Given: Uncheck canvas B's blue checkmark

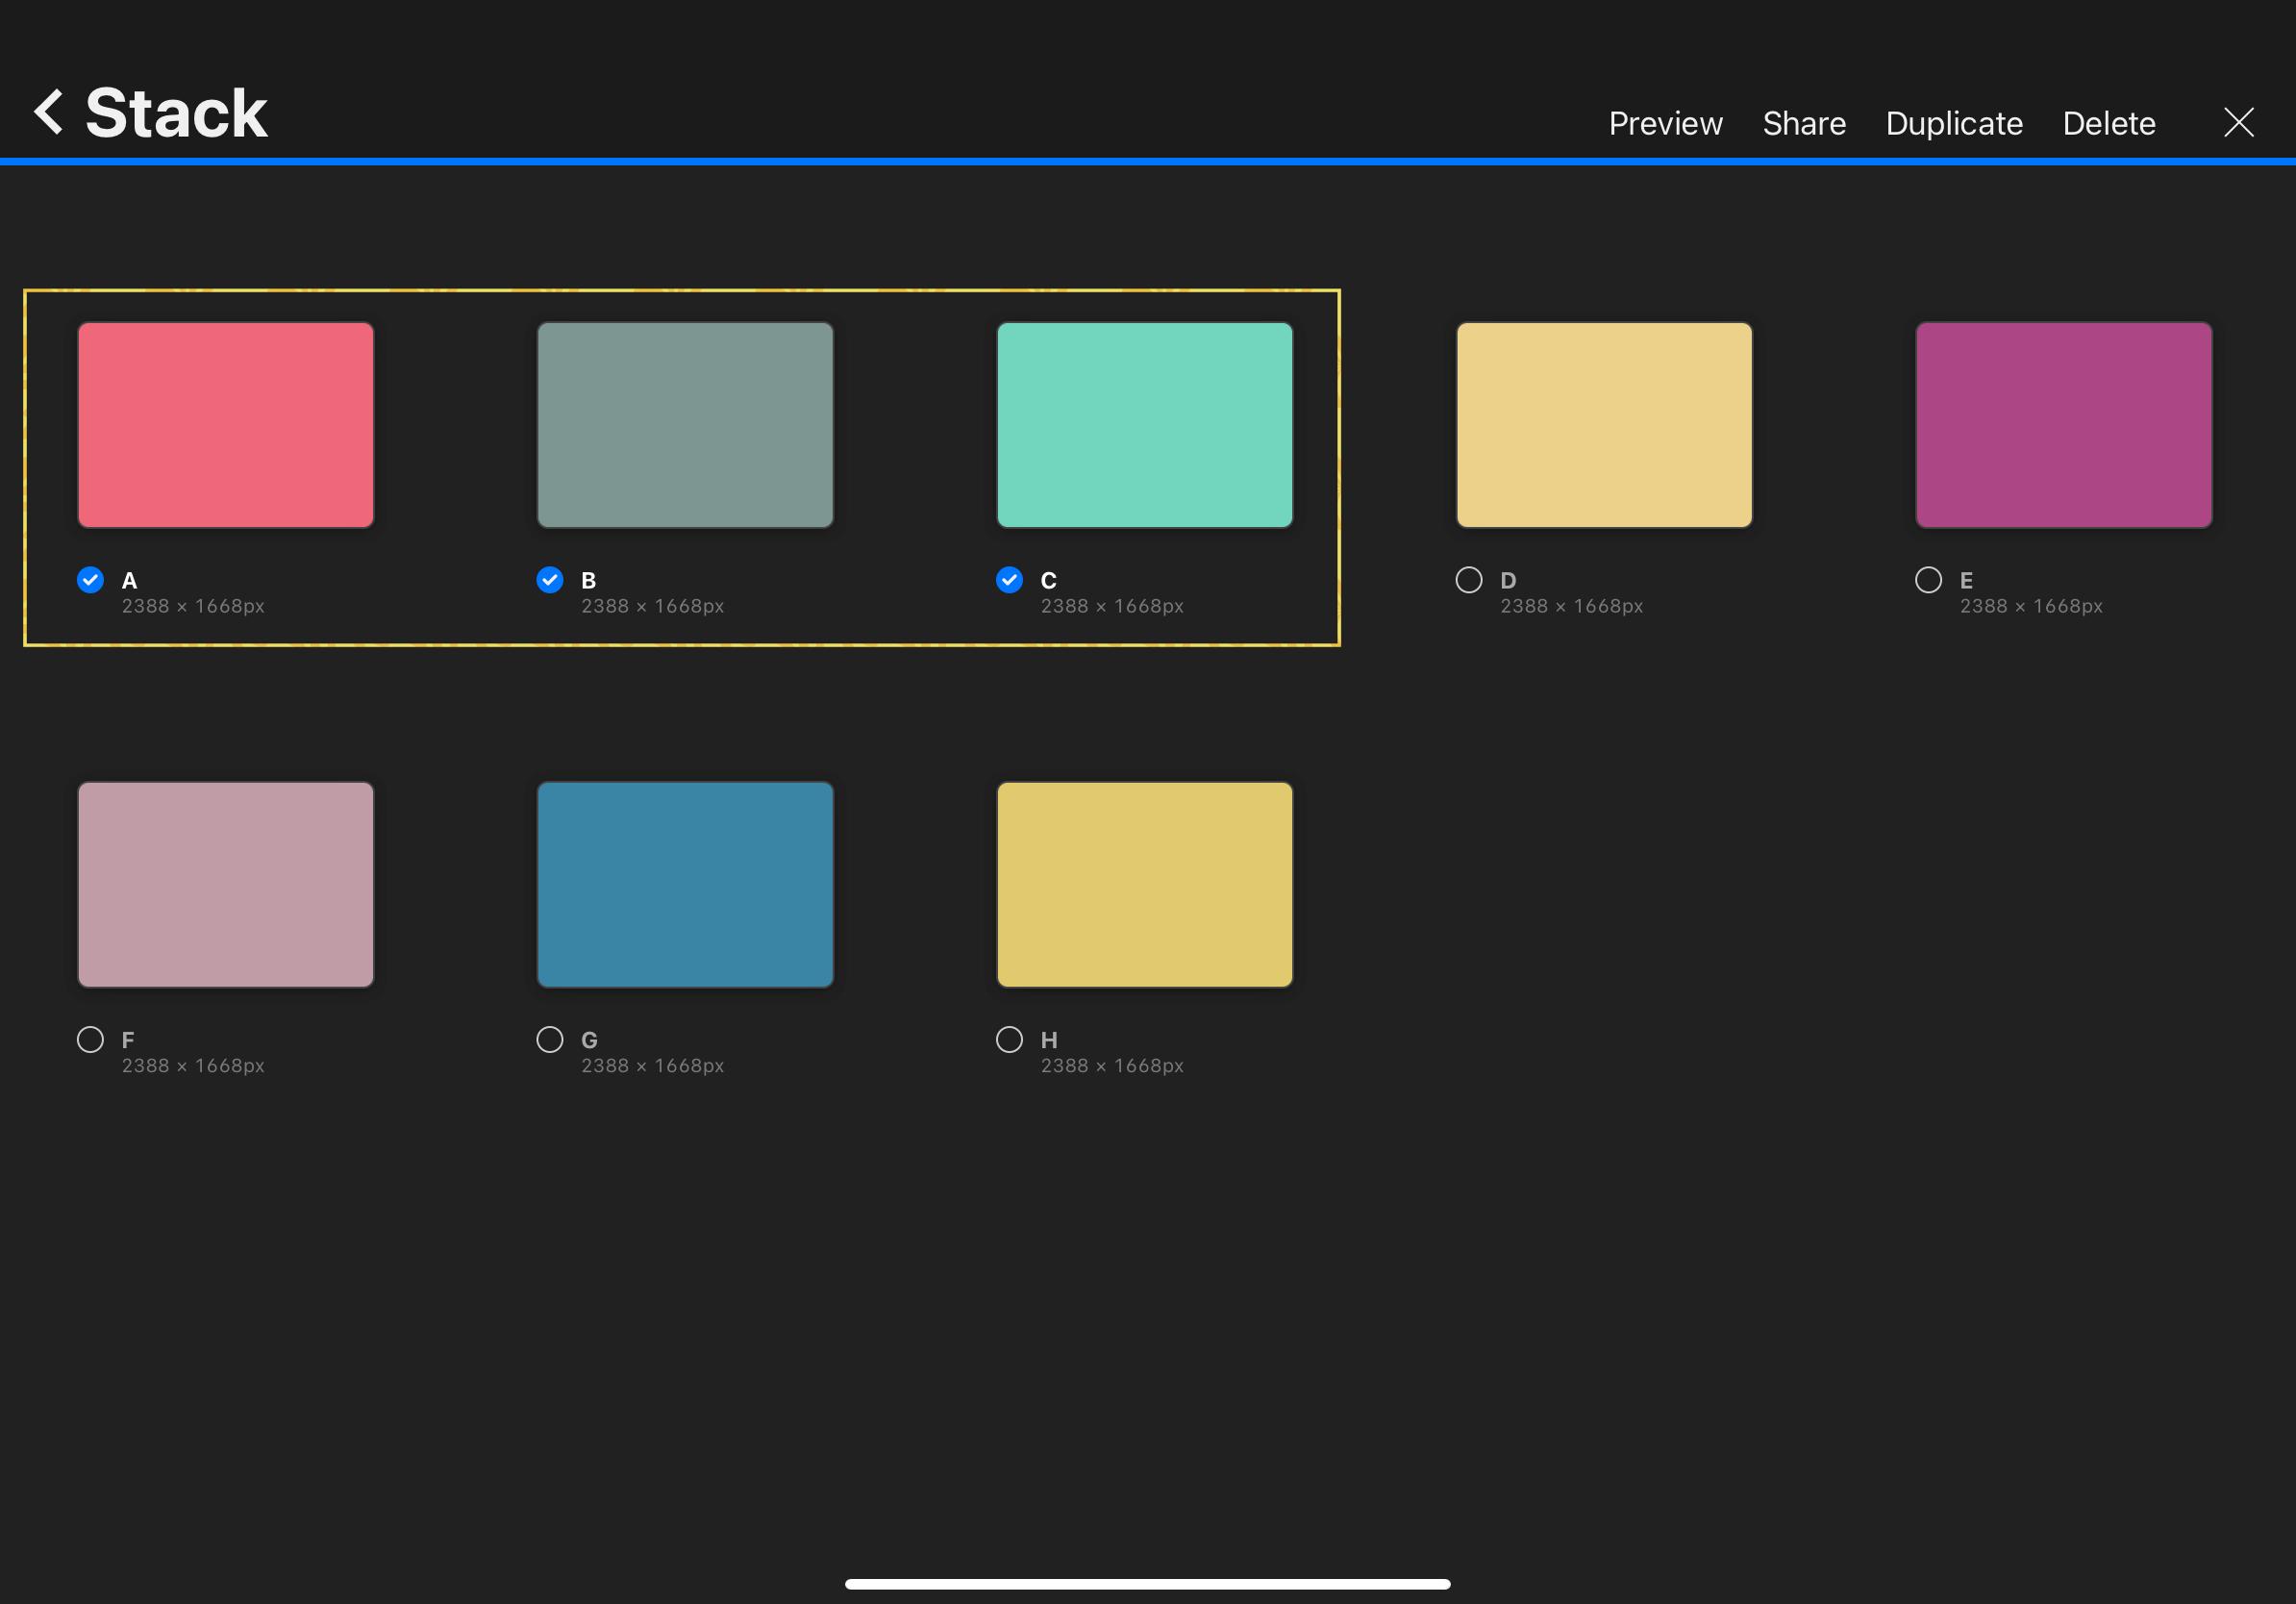Looking at the screenshot, I should 549,580.
